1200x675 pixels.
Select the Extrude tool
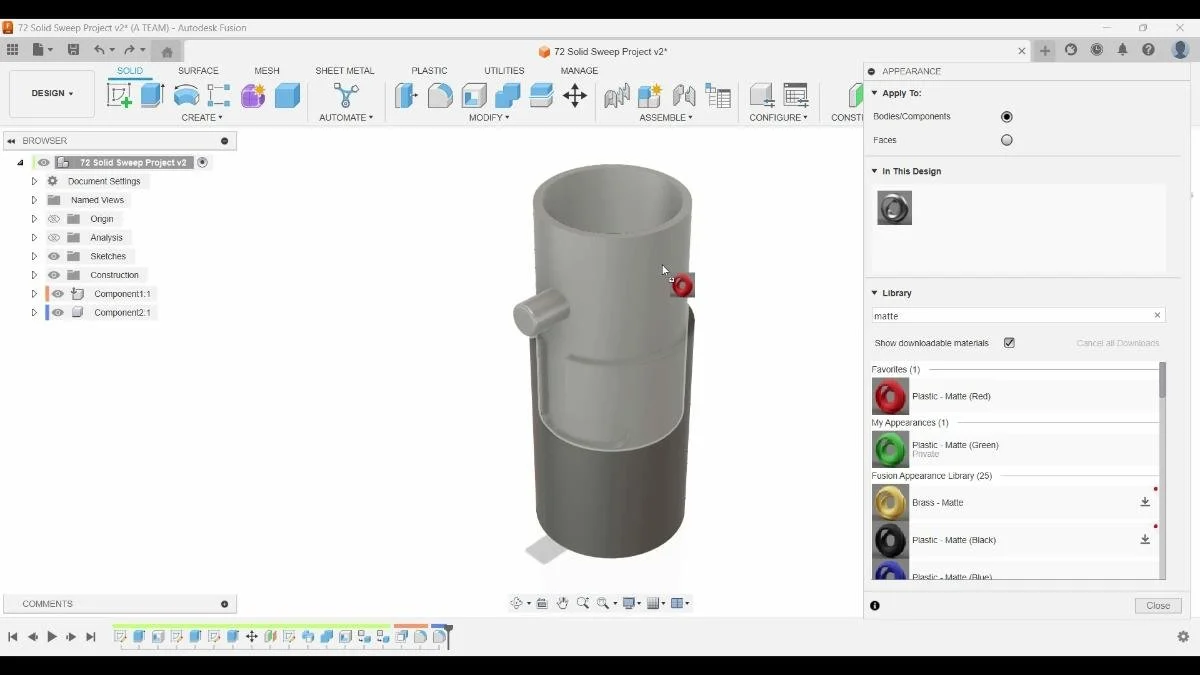[152, 95]
